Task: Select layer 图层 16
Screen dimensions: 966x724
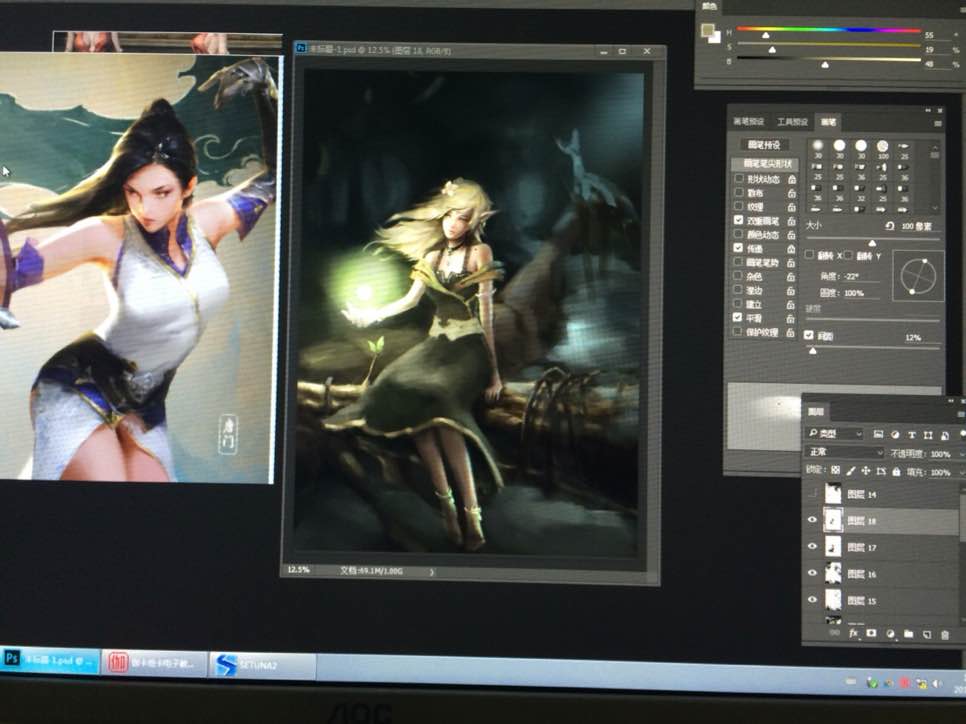Action: tap(882, 574)
